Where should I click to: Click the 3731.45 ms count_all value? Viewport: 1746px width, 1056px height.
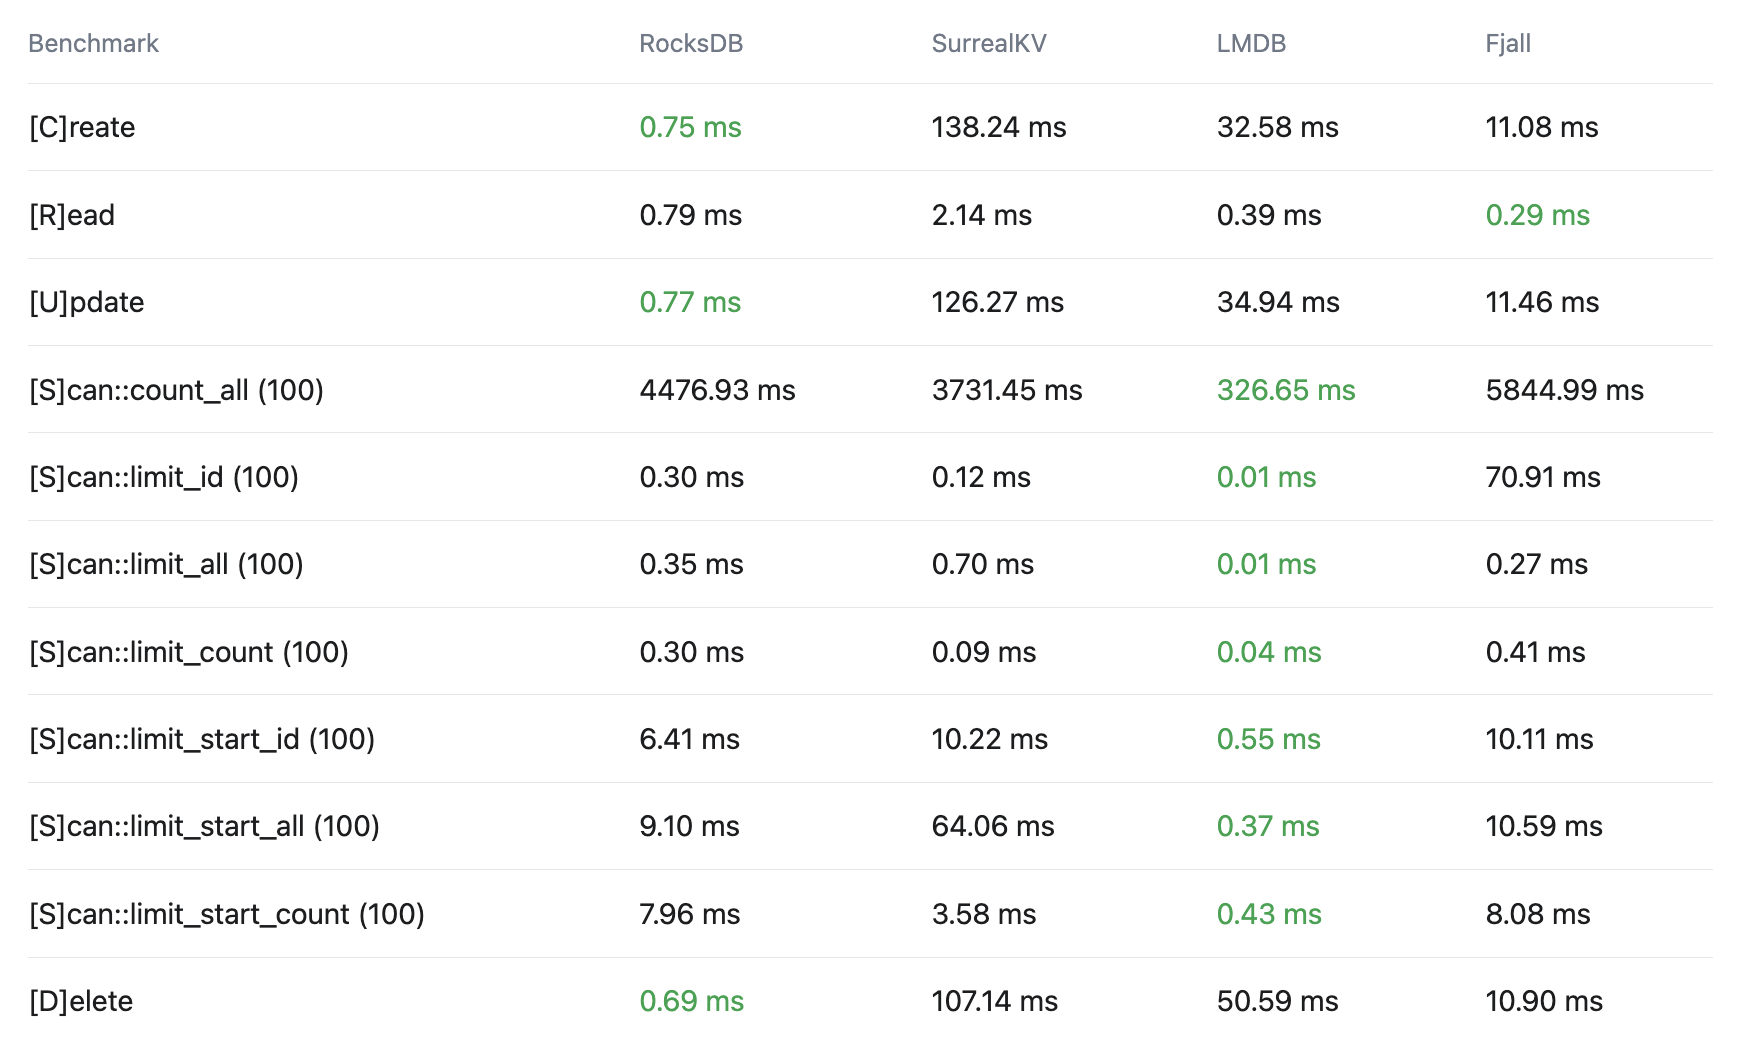pyautogui.click(x=1007, y=390)
